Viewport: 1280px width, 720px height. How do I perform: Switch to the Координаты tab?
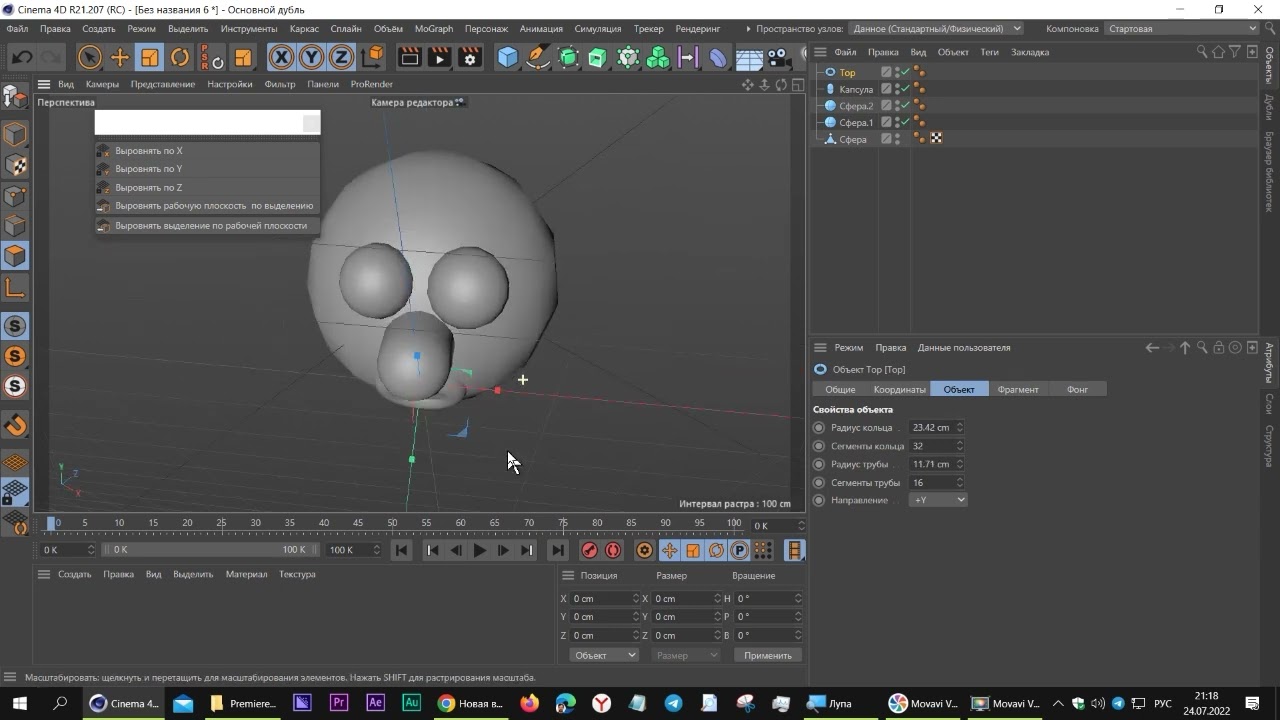[x=899, y=389]
